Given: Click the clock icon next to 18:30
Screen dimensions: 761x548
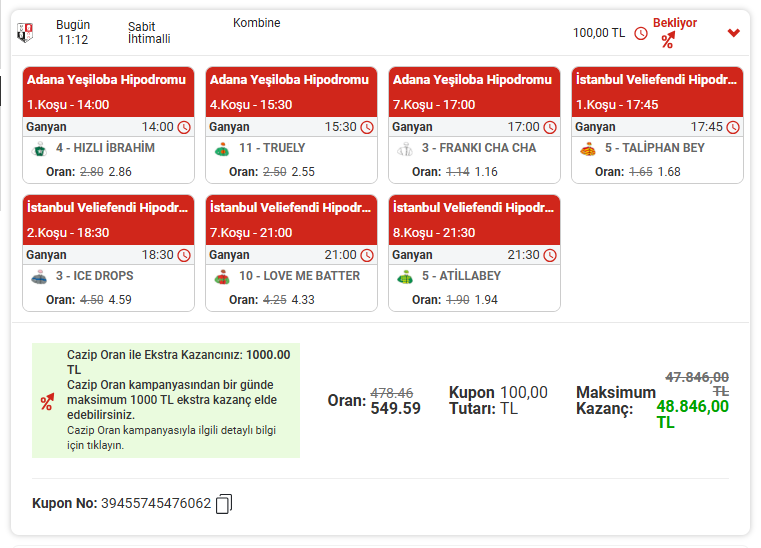Looking at the screenshot, I should pyautogui.click(x=184, y=255).
